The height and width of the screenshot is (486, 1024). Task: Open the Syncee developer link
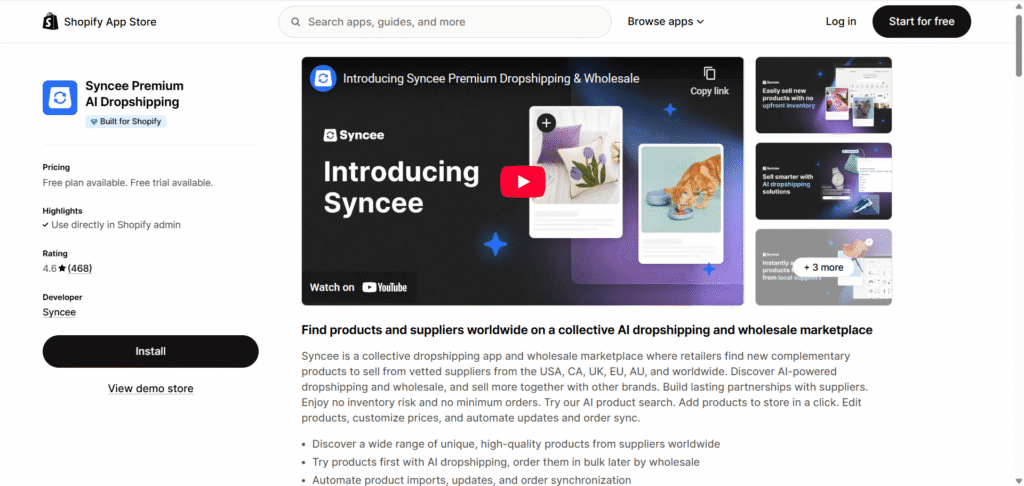click(x=59, y=312)
